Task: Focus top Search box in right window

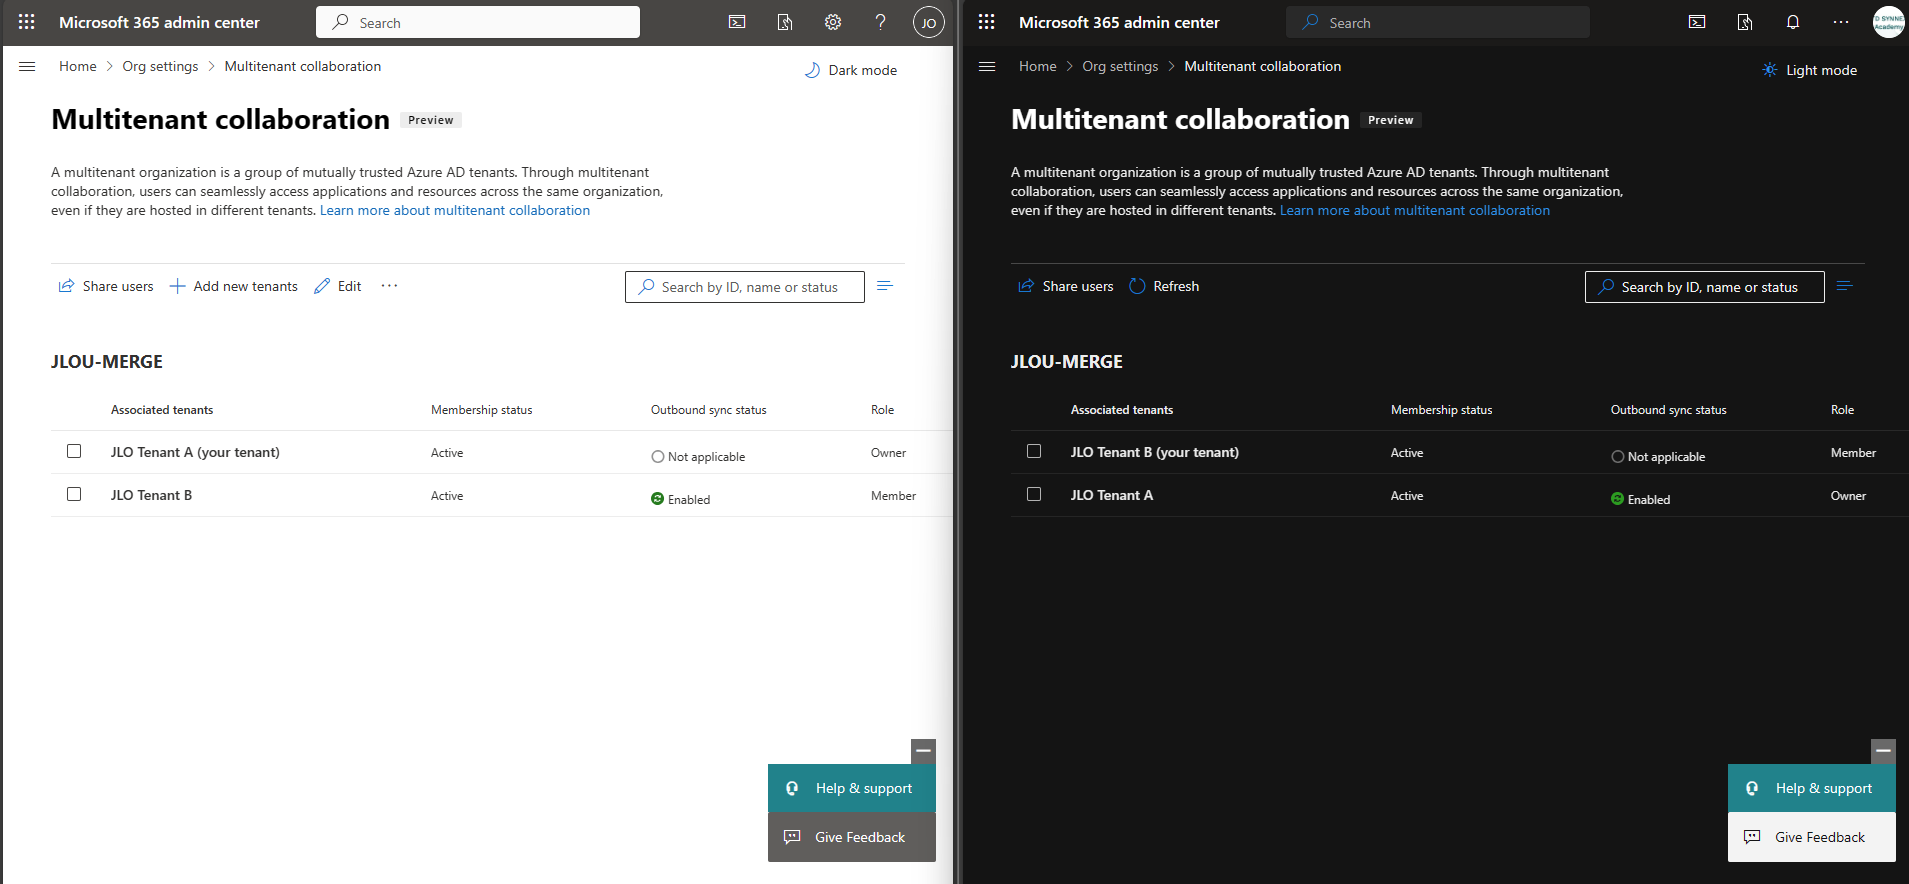Action: [1438, 22]
